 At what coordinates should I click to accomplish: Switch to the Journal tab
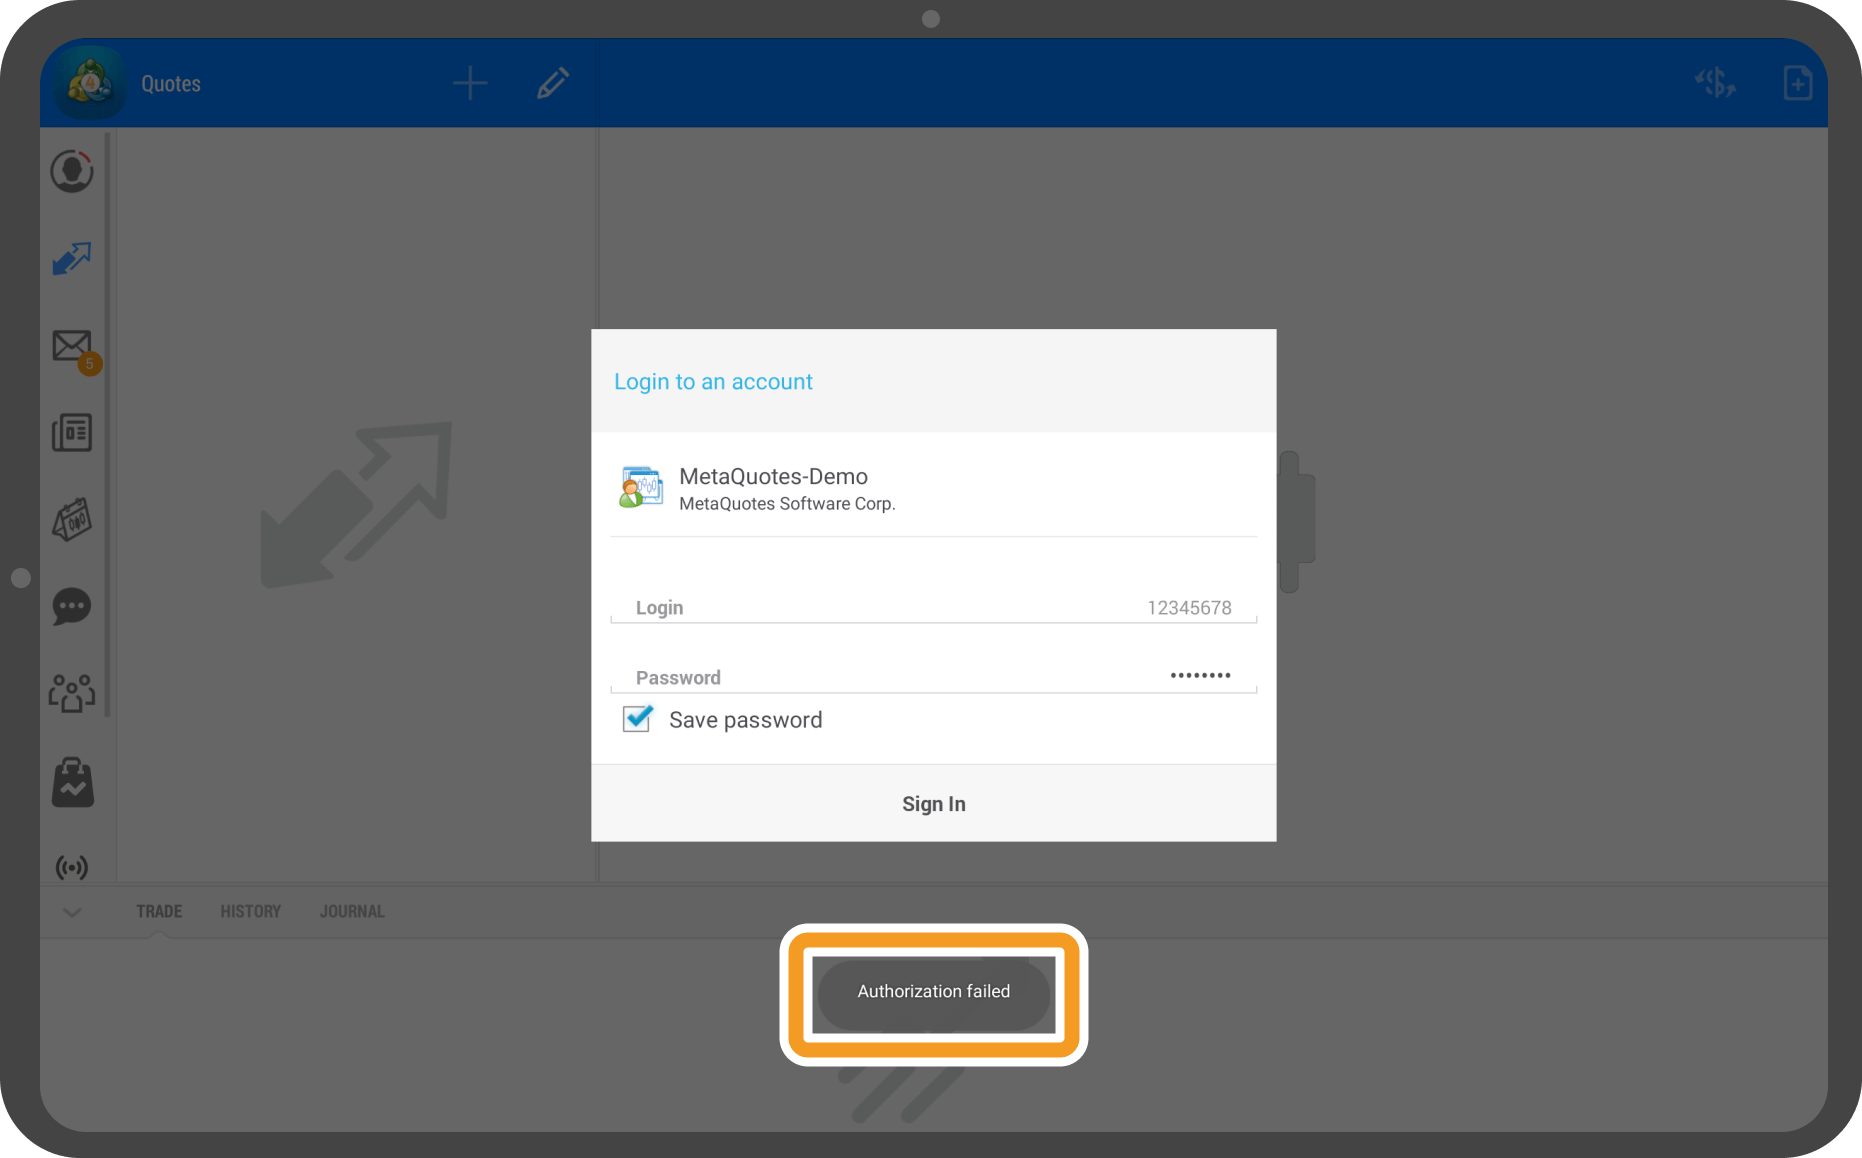(352, 912)
